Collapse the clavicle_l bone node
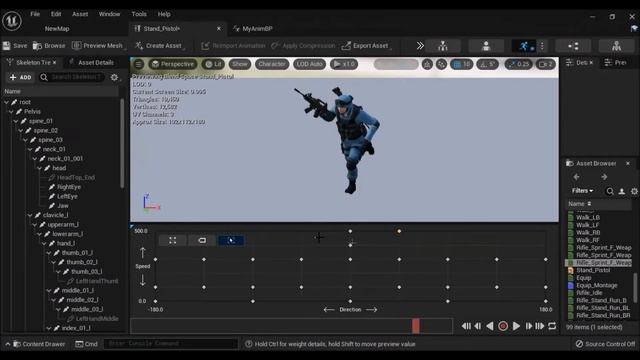This screenshot has height=360, width=640. click(30, 215)
